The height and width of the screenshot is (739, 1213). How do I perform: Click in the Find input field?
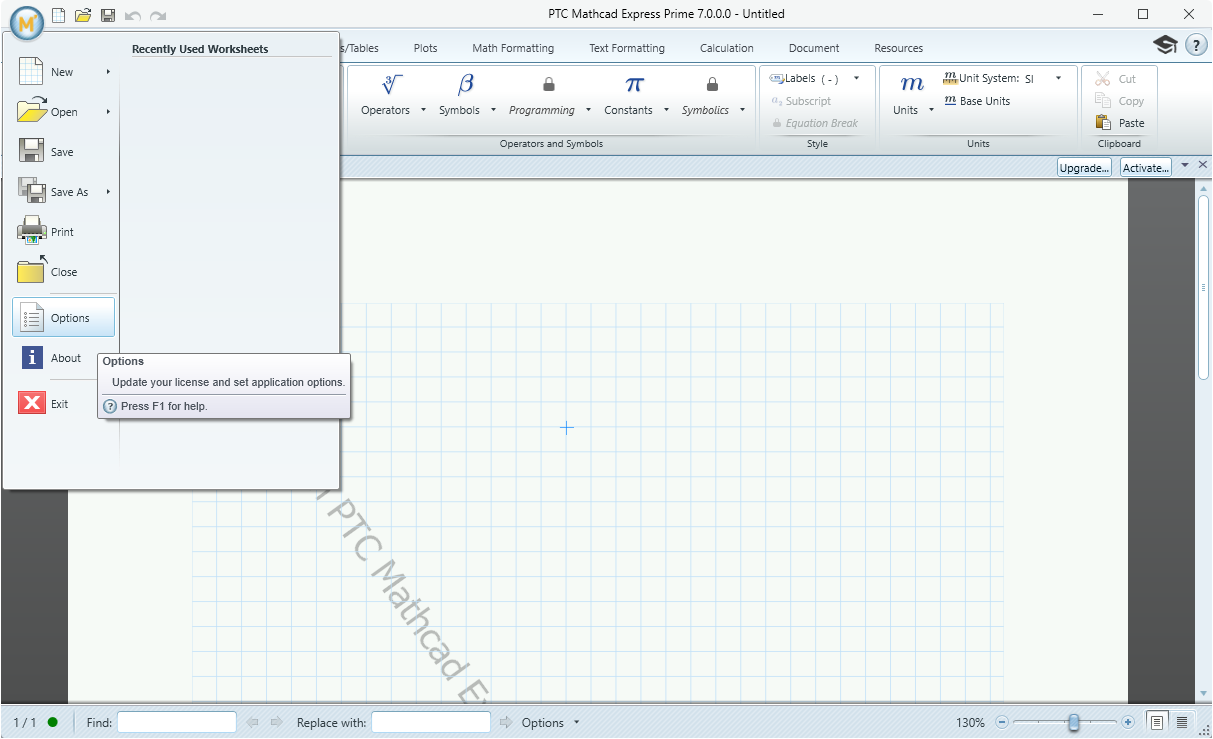click(x=177, y=722)
